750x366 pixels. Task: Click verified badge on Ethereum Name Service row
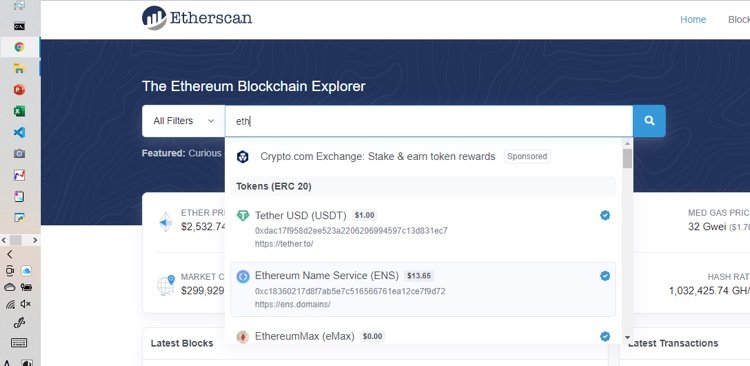(x=605, y=276)
